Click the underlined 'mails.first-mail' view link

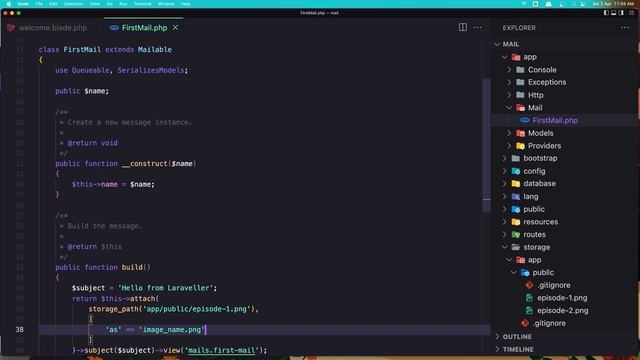222,350
